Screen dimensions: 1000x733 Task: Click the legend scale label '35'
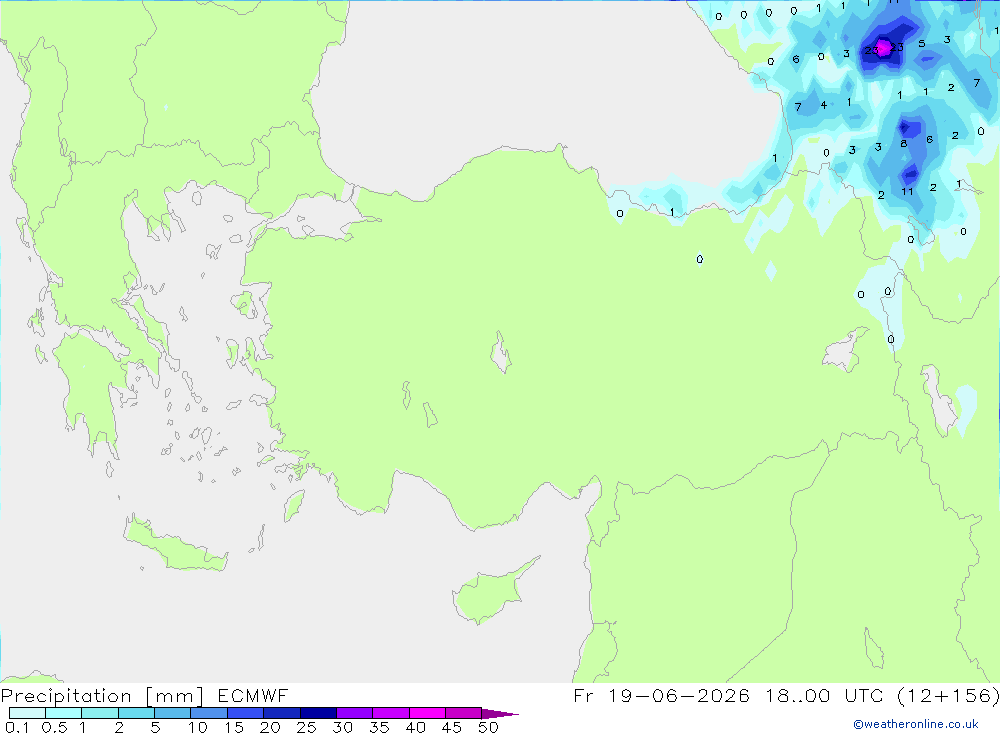[379, 727]
